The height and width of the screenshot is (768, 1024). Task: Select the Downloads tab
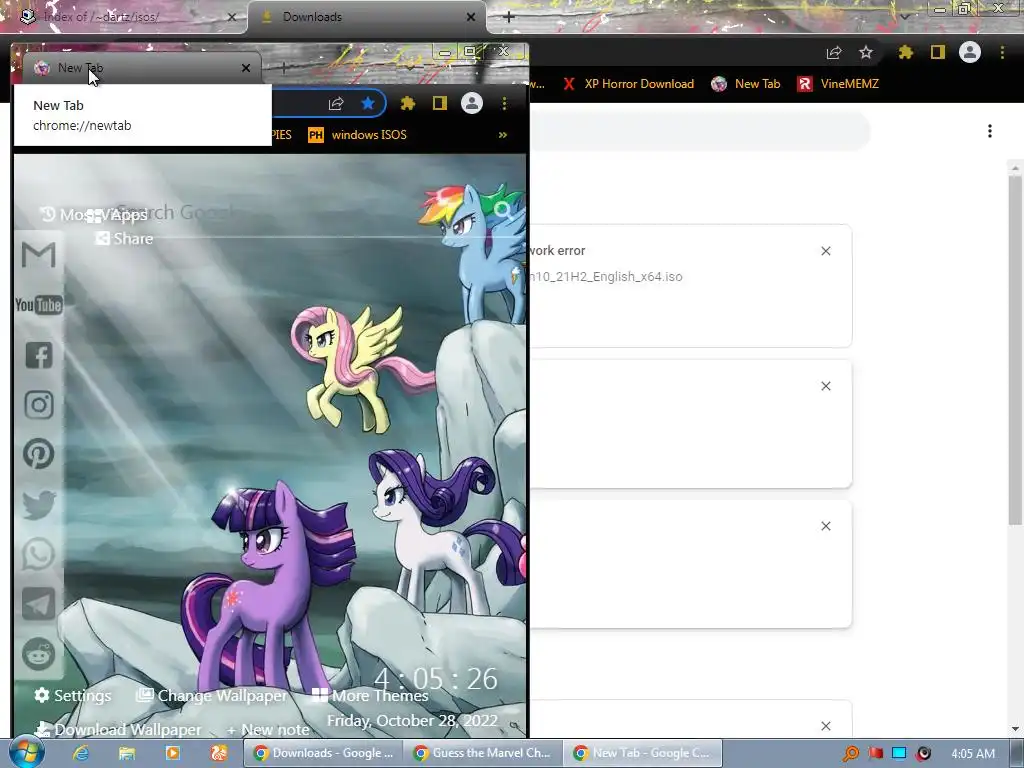(367, 17)
